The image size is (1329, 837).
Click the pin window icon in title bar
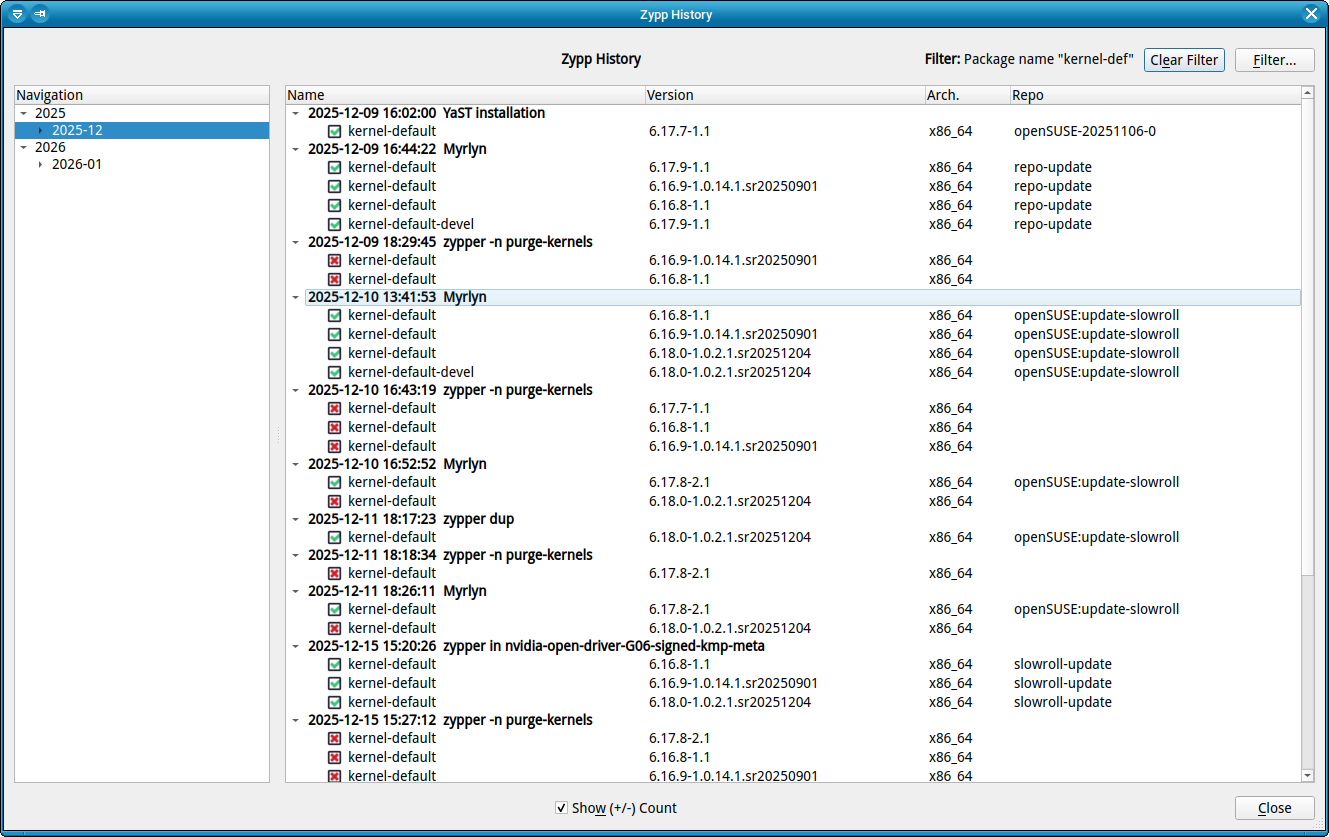coord(39,14)
